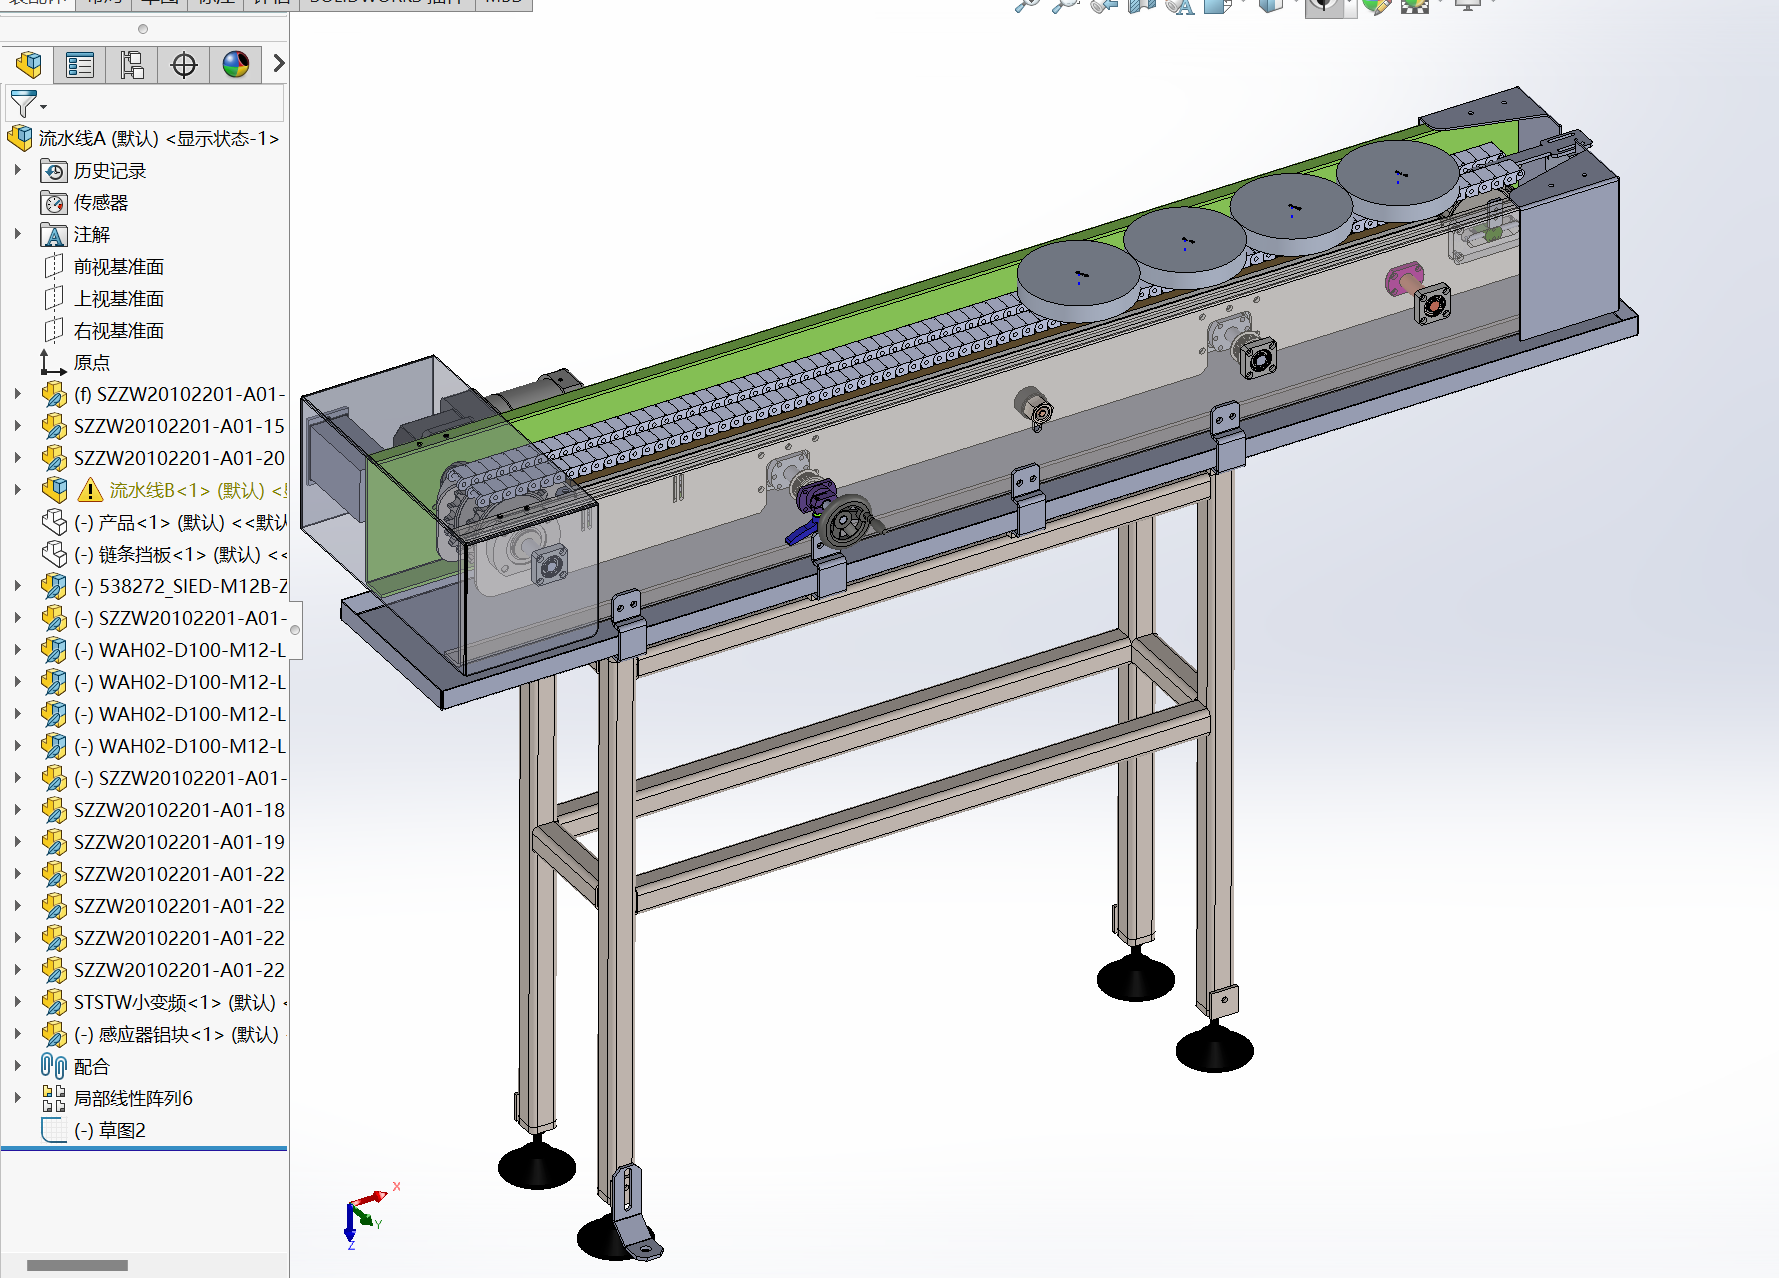Expand the 注解 annotations folder
The image size is (1779, 1278).
(x=18, y=235)
